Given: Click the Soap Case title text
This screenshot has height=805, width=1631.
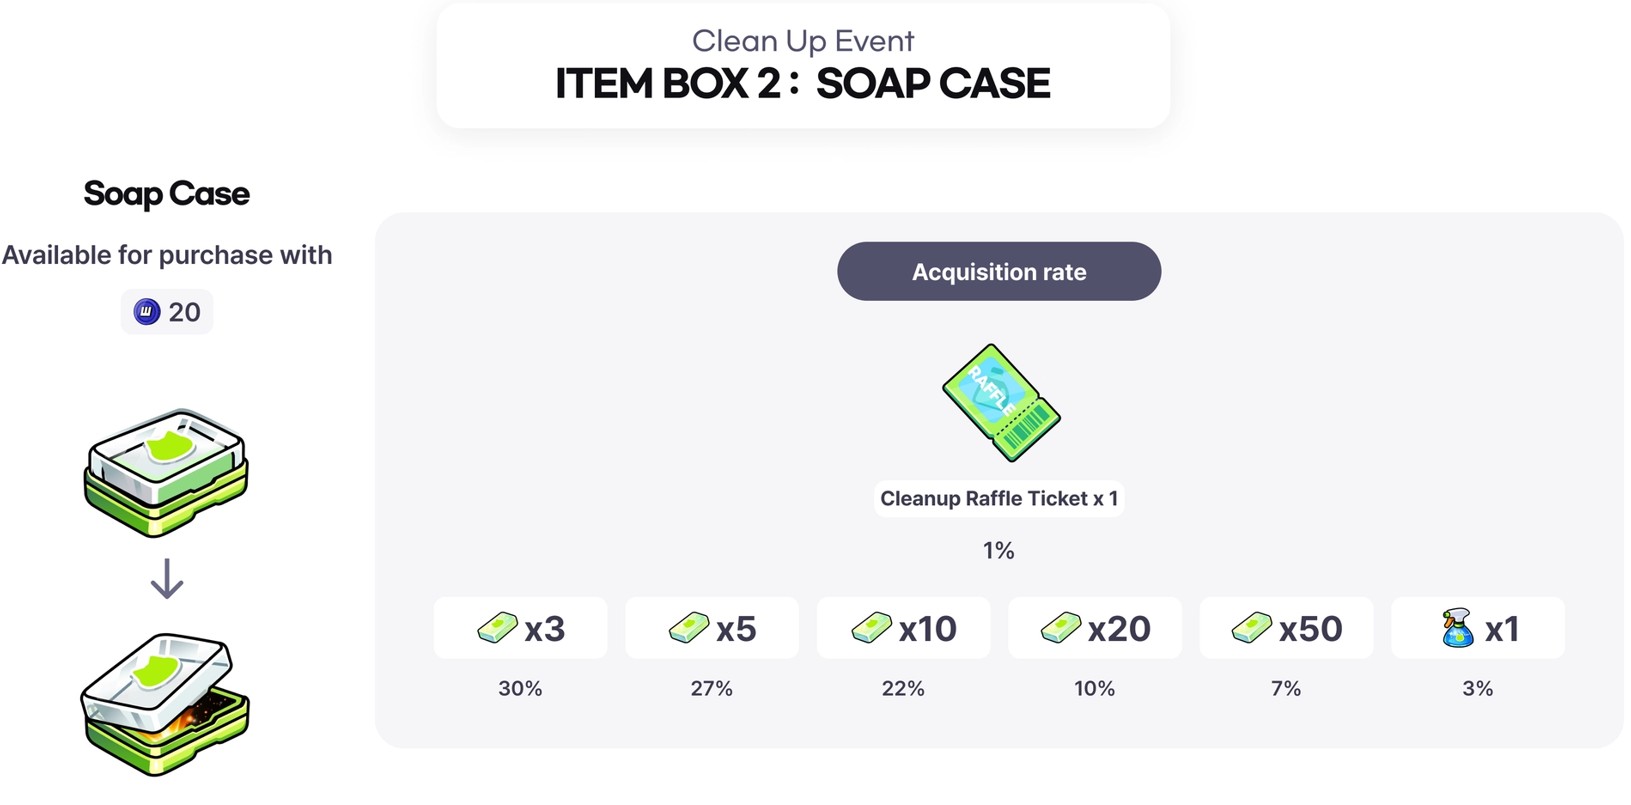Looking at the screenshot, I should click(167, 193).
